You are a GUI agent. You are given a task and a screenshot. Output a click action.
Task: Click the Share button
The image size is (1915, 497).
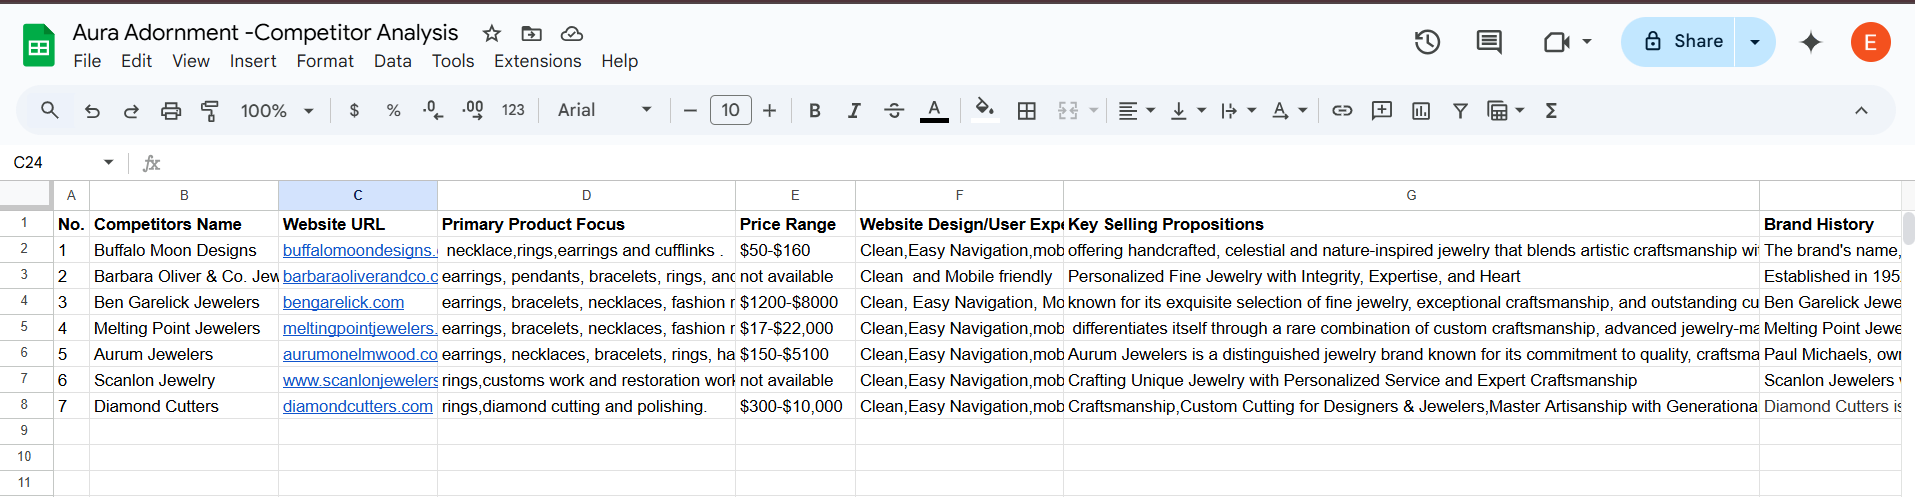click(x=1682, y=42)
